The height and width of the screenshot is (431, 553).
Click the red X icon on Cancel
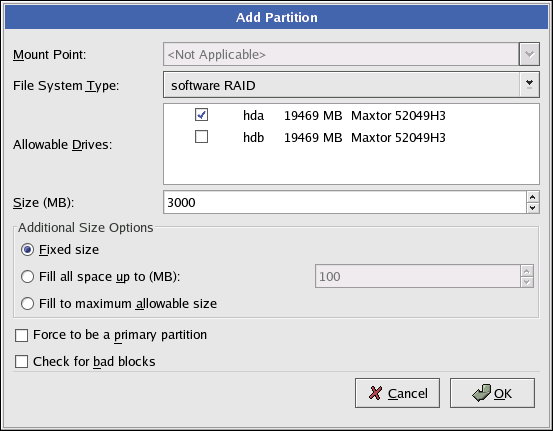point(375,393)
